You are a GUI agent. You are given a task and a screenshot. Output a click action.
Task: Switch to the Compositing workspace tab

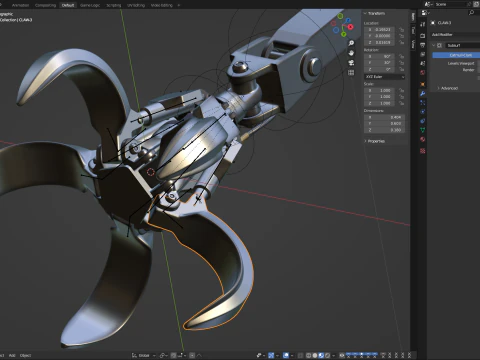point(45,5)
